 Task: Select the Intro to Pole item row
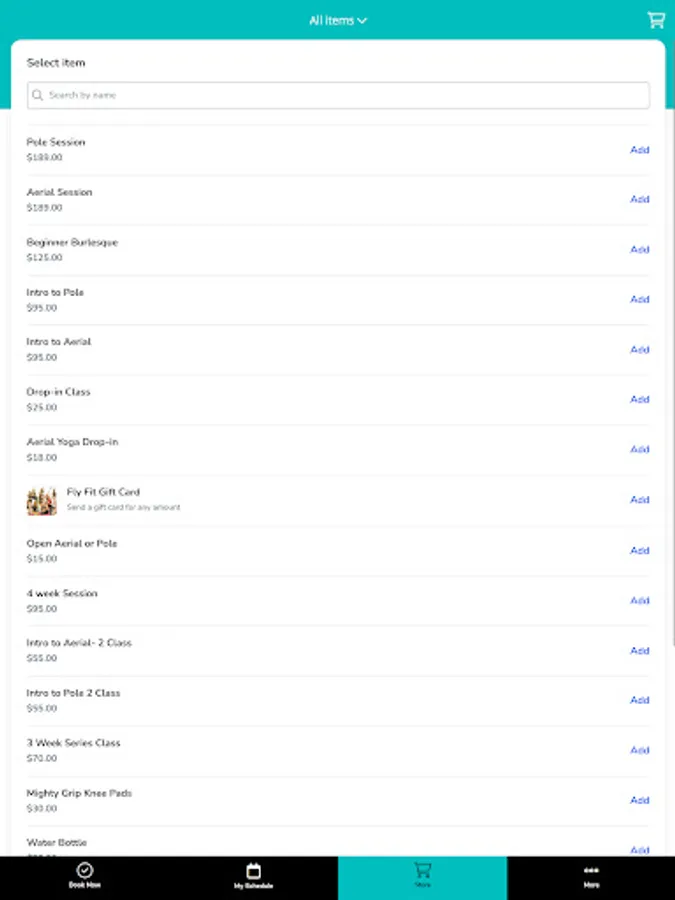click(300, 299)
